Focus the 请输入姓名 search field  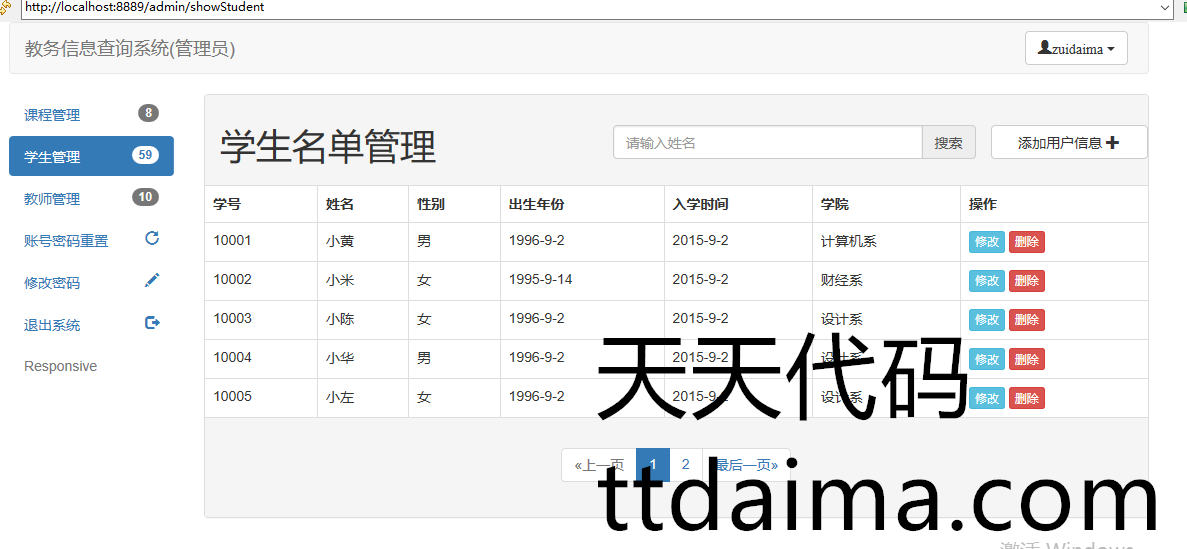pyautogui.click(x=767, y=143)
